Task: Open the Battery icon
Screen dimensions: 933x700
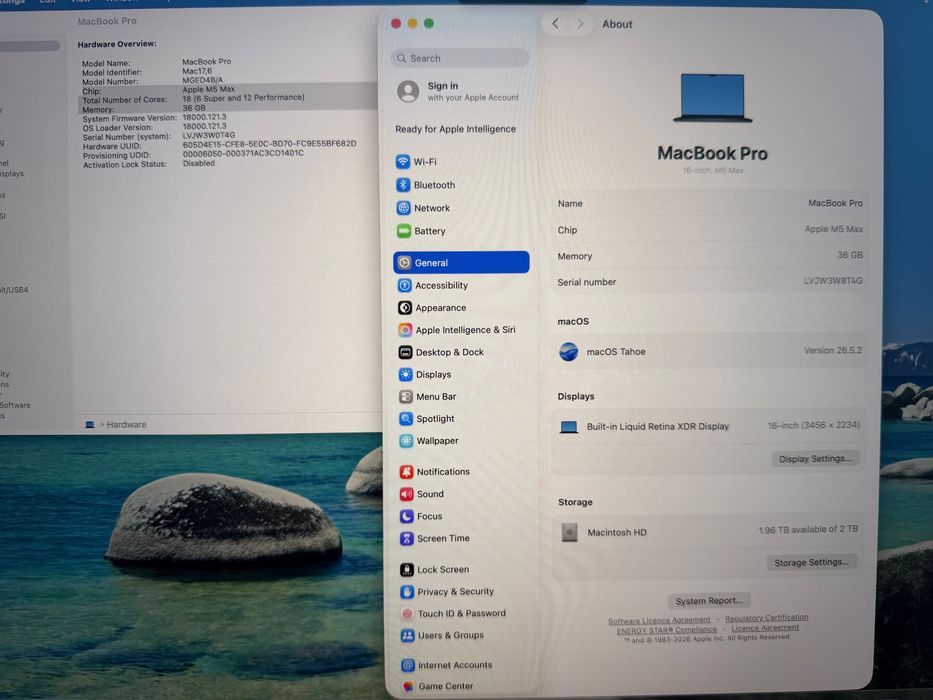Action: click(x=404, y=231)
